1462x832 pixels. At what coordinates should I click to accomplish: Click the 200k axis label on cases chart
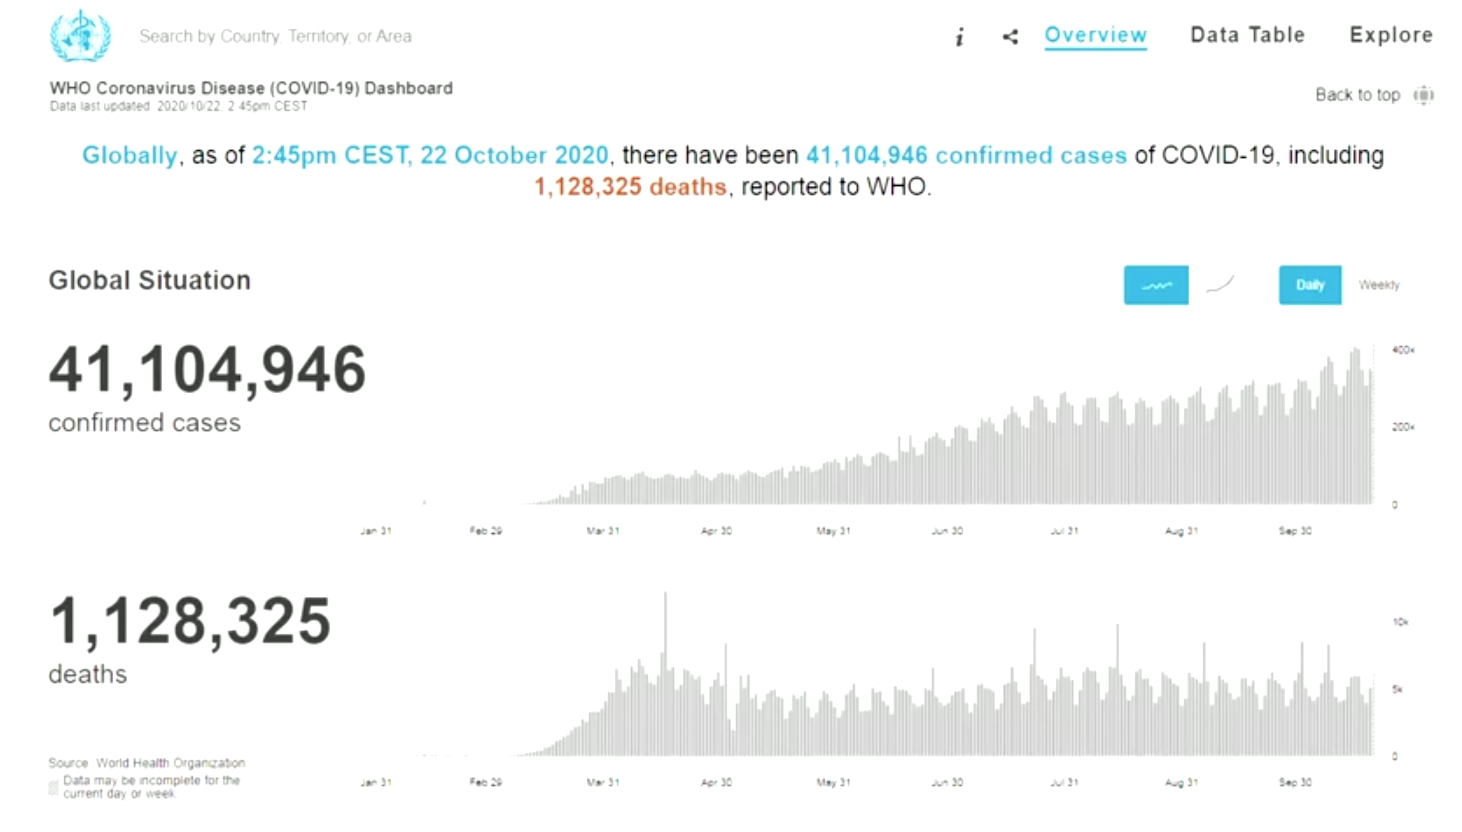pyautogui.click(x=1403, y=427)
